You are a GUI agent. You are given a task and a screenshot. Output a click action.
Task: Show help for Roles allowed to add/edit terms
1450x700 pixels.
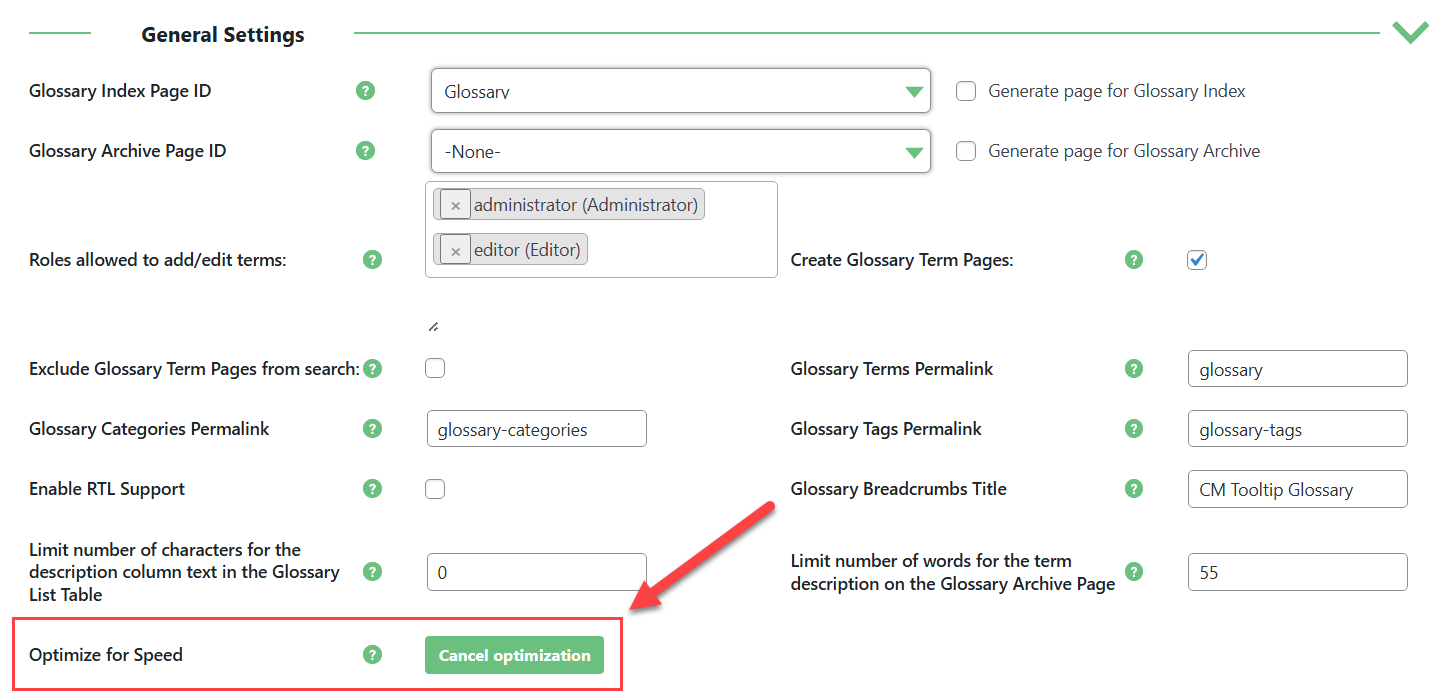(x=372, y=260)
